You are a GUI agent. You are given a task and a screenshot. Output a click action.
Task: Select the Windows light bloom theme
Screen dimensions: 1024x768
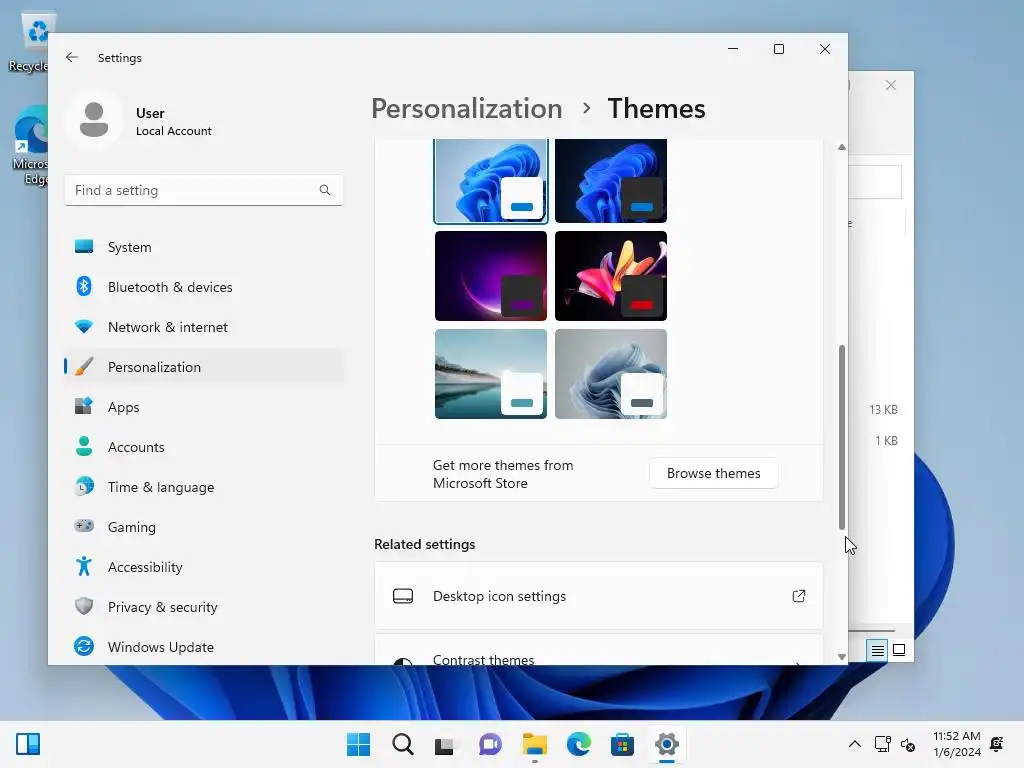pyautogui.click(x=490, y=180)
